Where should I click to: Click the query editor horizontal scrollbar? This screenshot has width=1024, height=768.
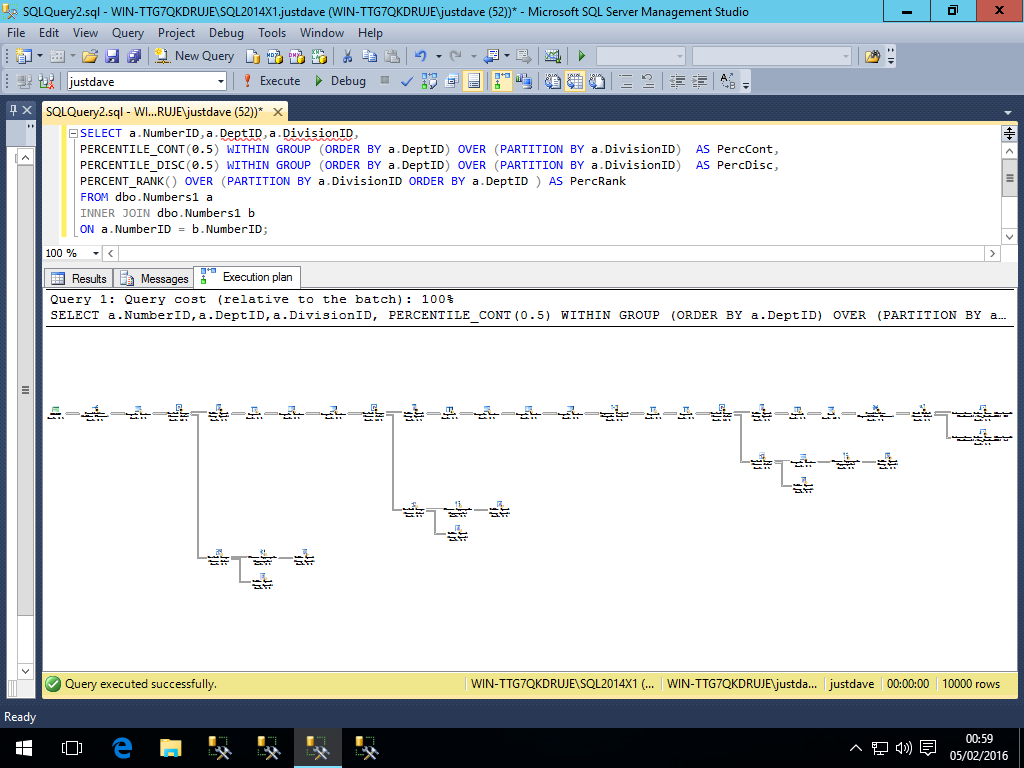click(550, 253)
